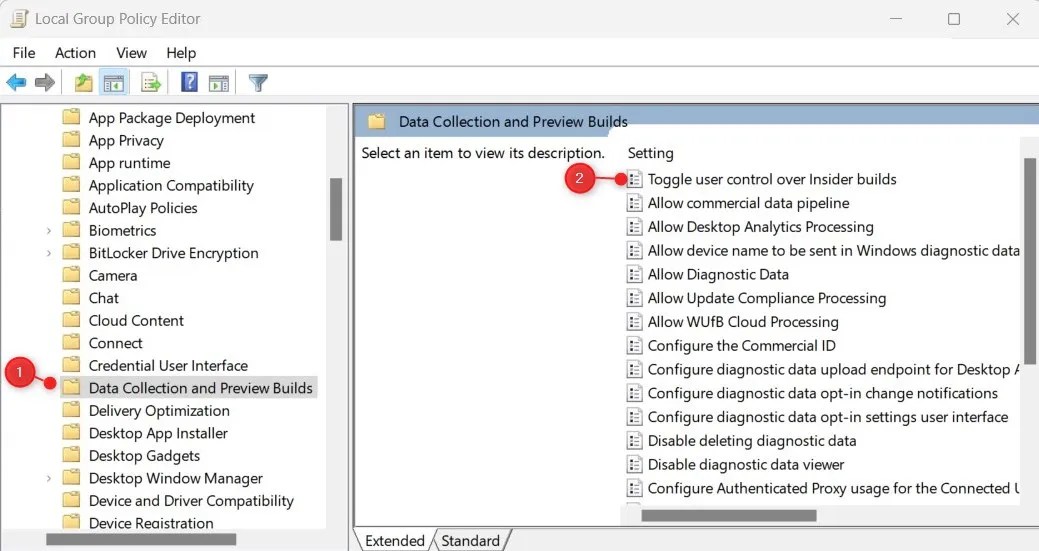Open the Help menu
The width and height of the screenshot is (1039, 551).
point(181,53)
